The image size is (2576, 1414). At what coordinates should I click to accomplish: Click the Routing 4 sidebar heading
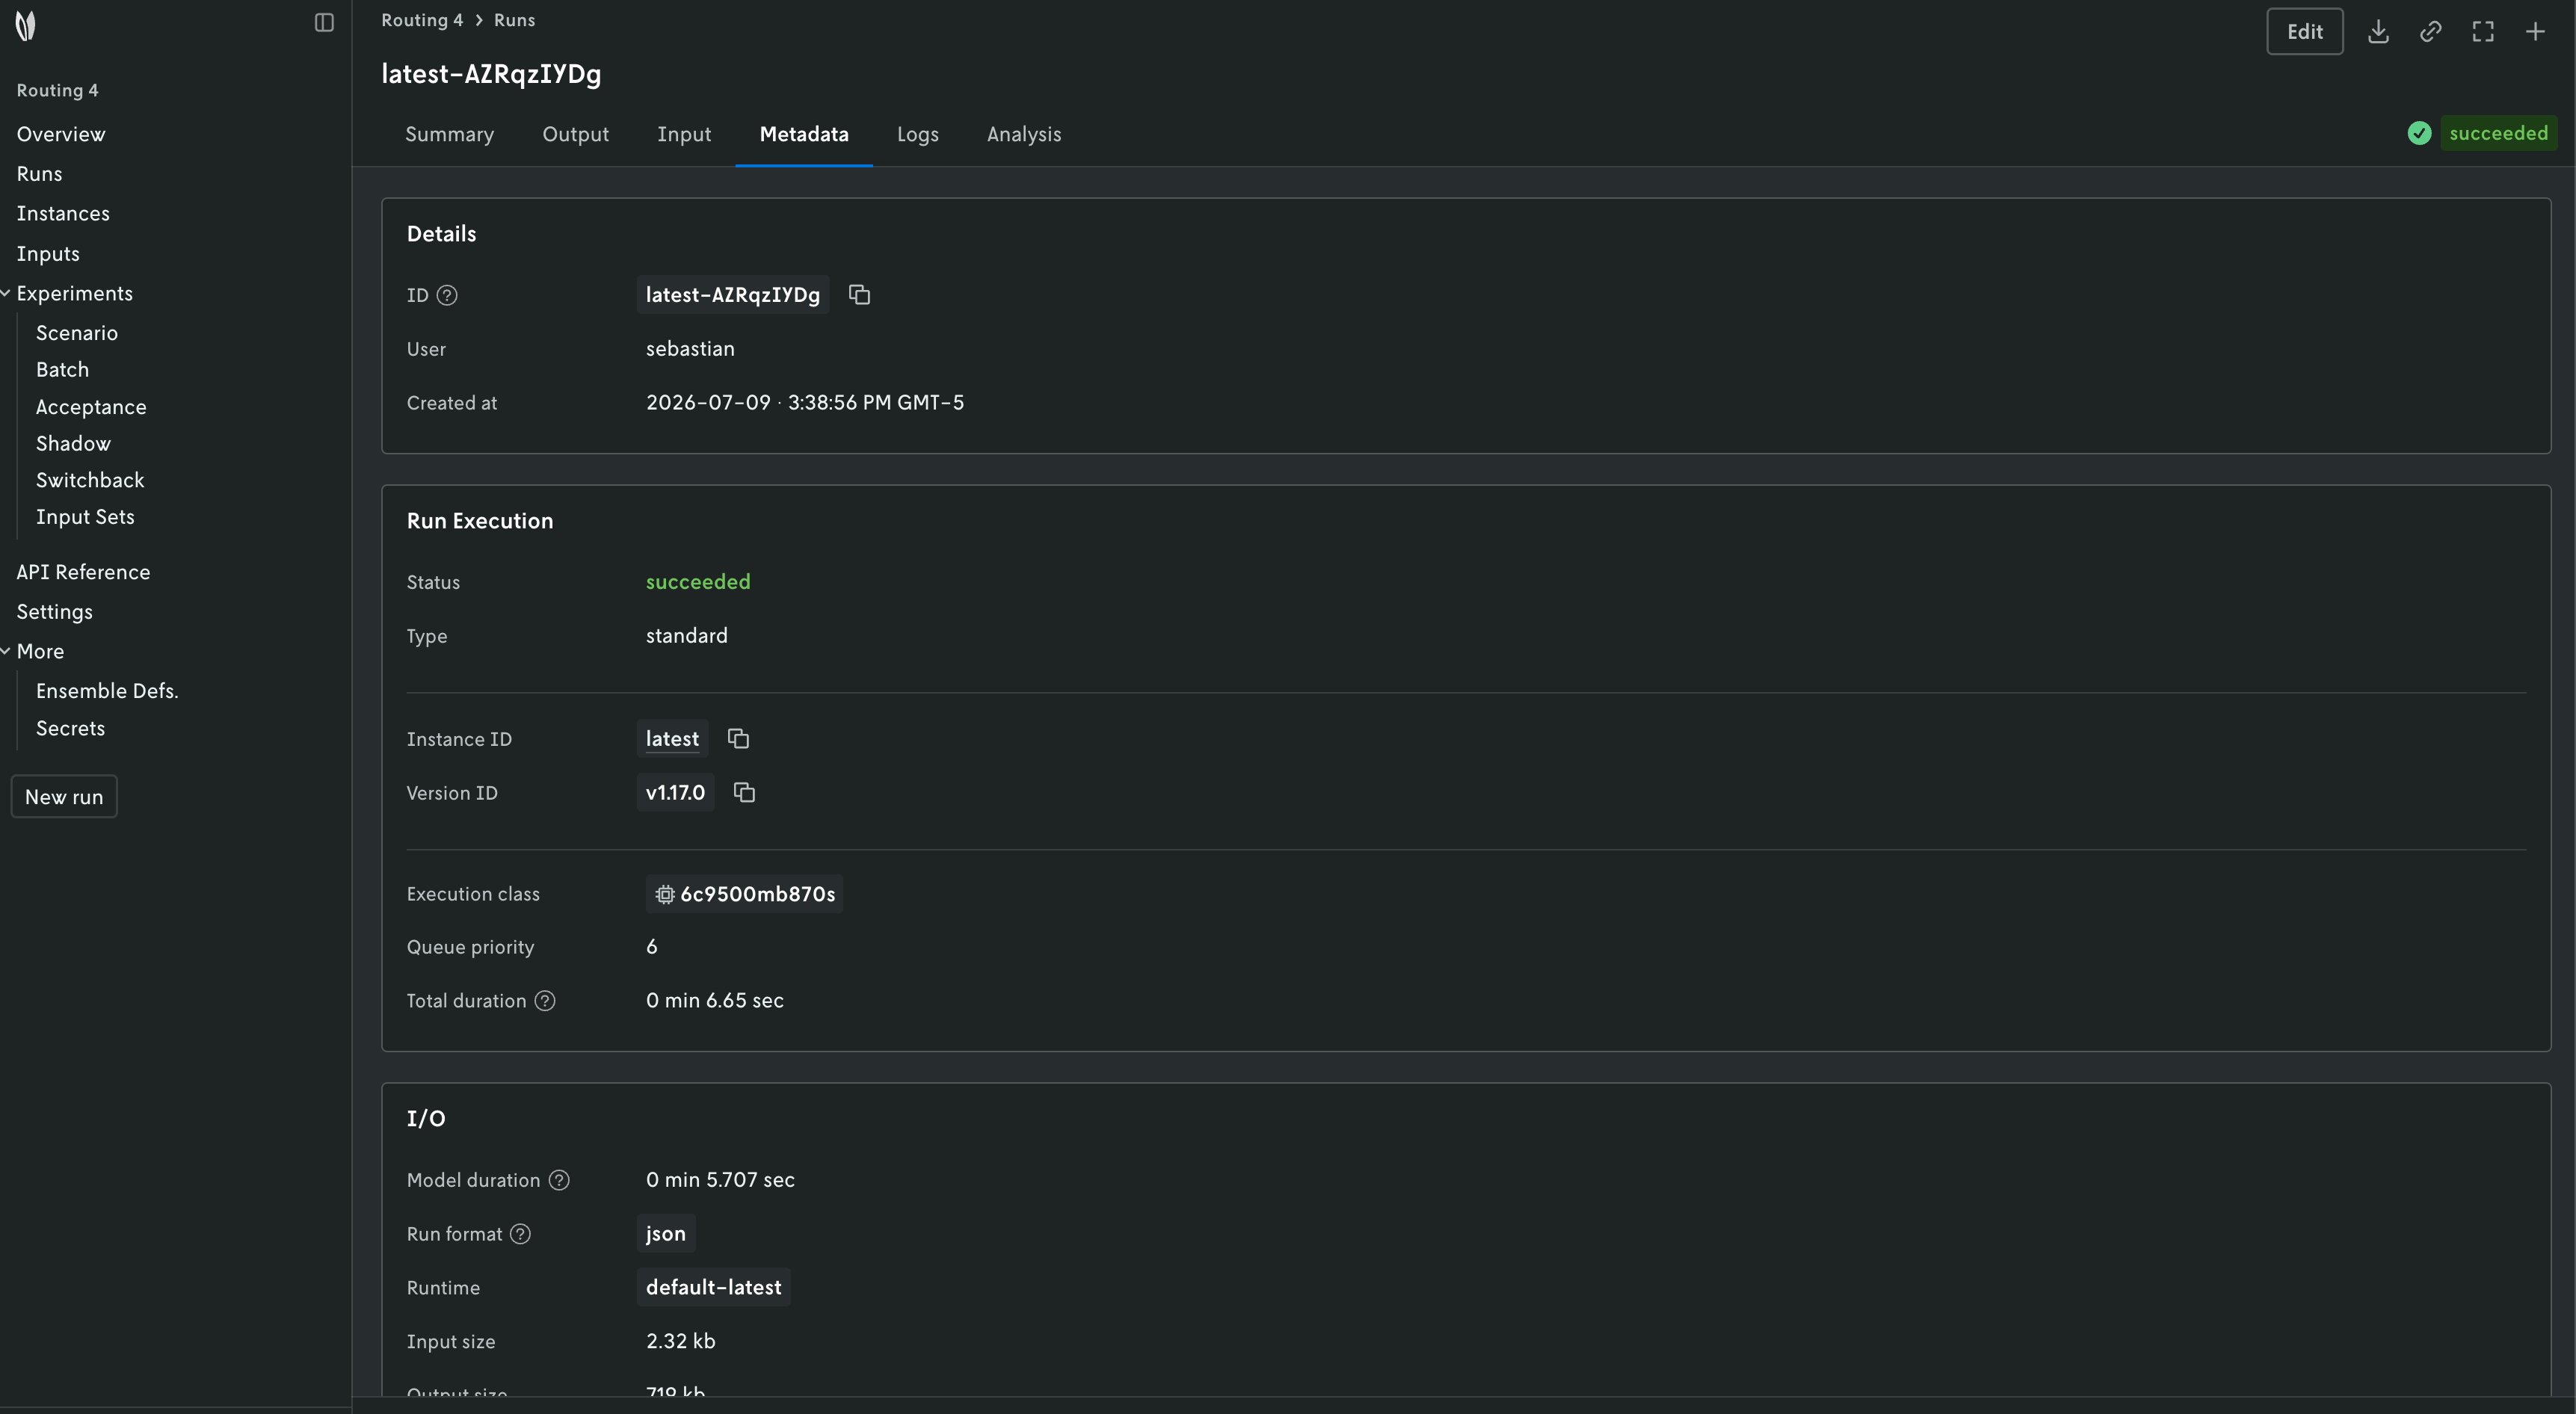pyautogui.click(x=57, y=90)
